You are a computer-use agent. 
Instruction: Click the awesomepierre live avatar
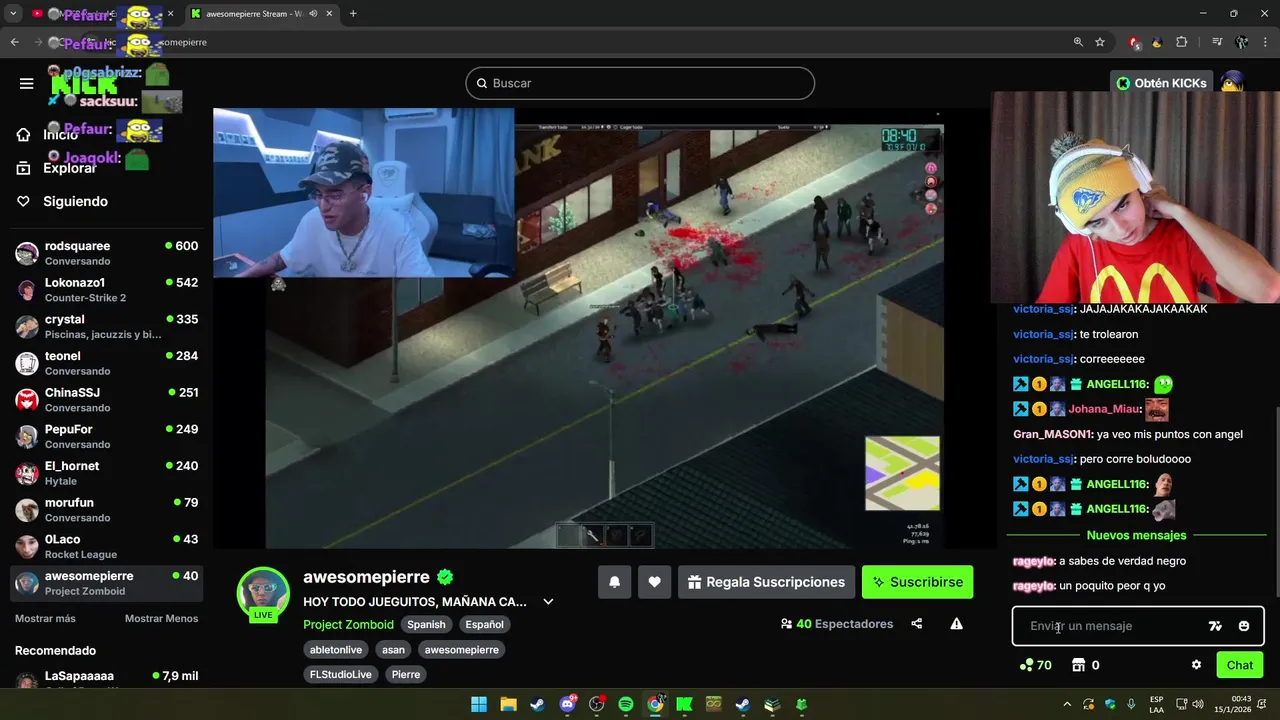point(263,594)
